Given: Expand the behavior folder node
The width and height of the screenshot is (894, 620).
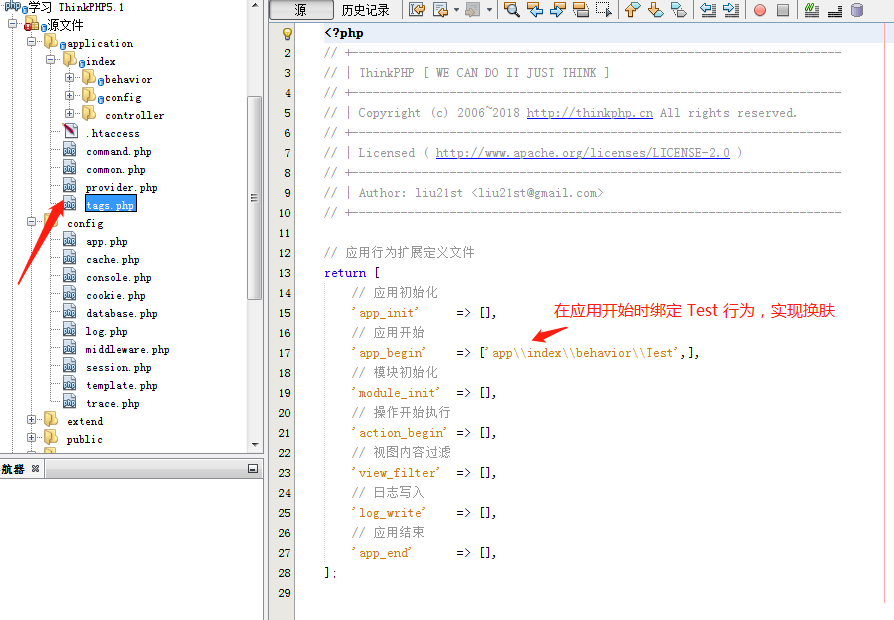Looking at the screenshot, I should (x=69, y=77).
